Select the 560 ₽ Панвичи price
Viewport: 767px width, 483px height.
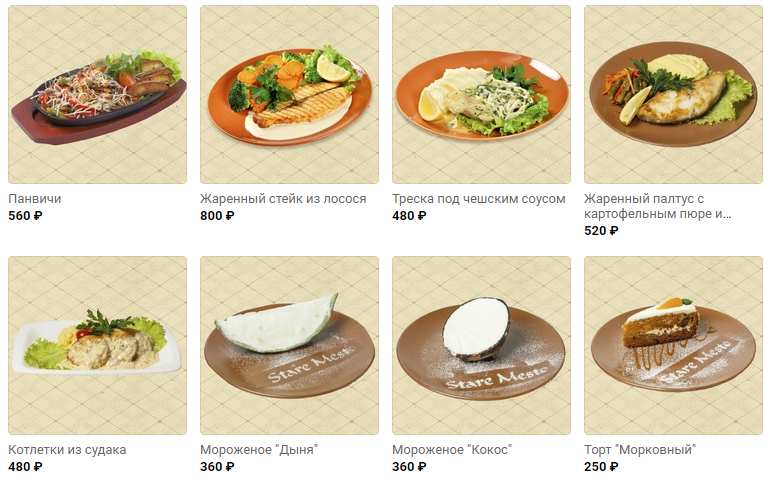click(25, 216)
